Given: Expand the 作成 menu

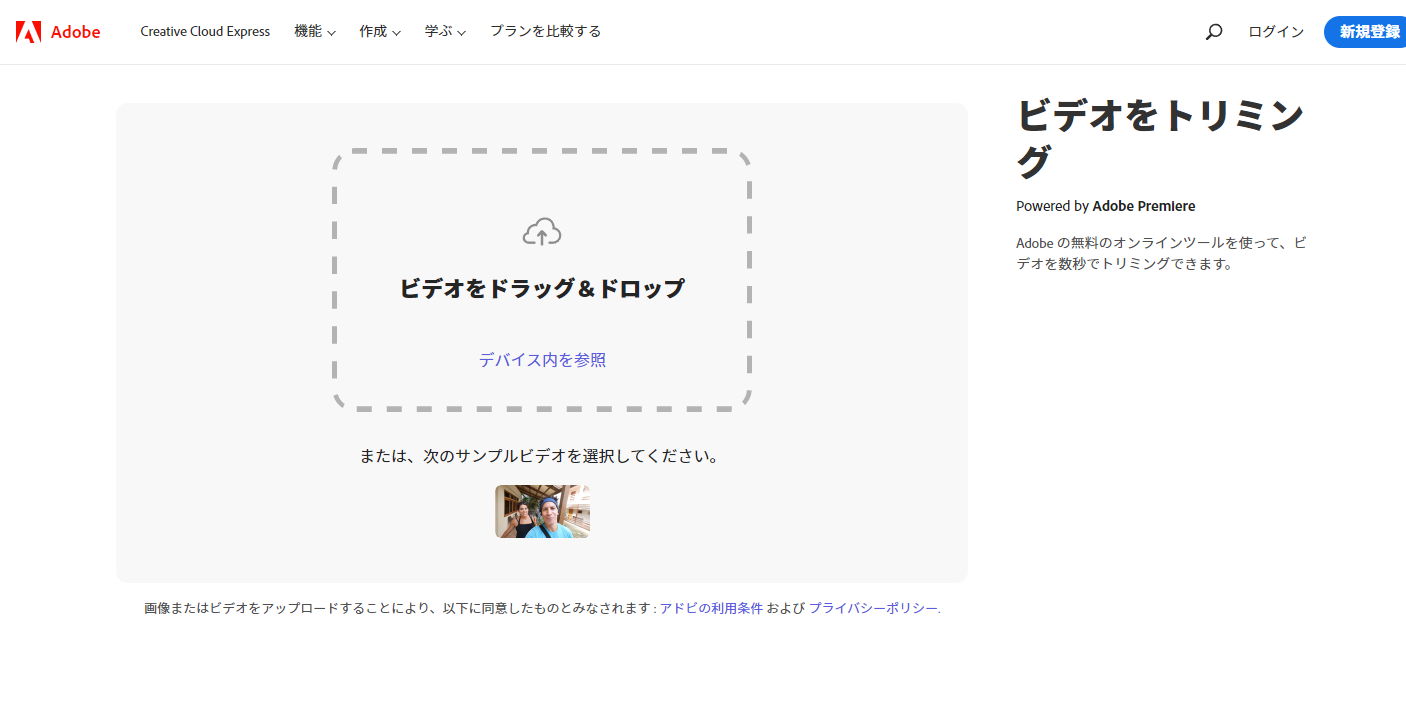Looking at the screenshot, I should coord(380,32).
